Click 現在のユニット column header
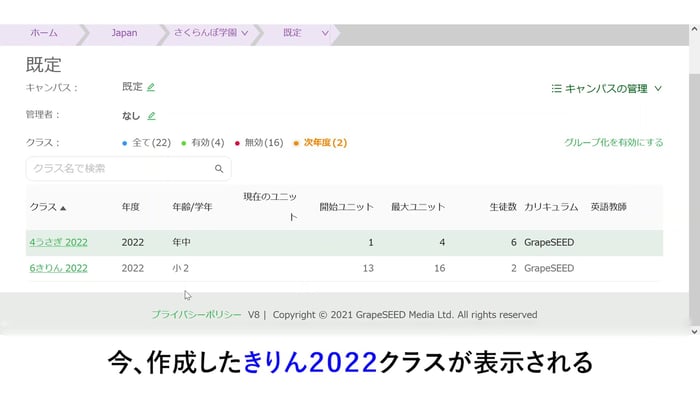This screenshot has height=393, width=700. pos(270,206)
